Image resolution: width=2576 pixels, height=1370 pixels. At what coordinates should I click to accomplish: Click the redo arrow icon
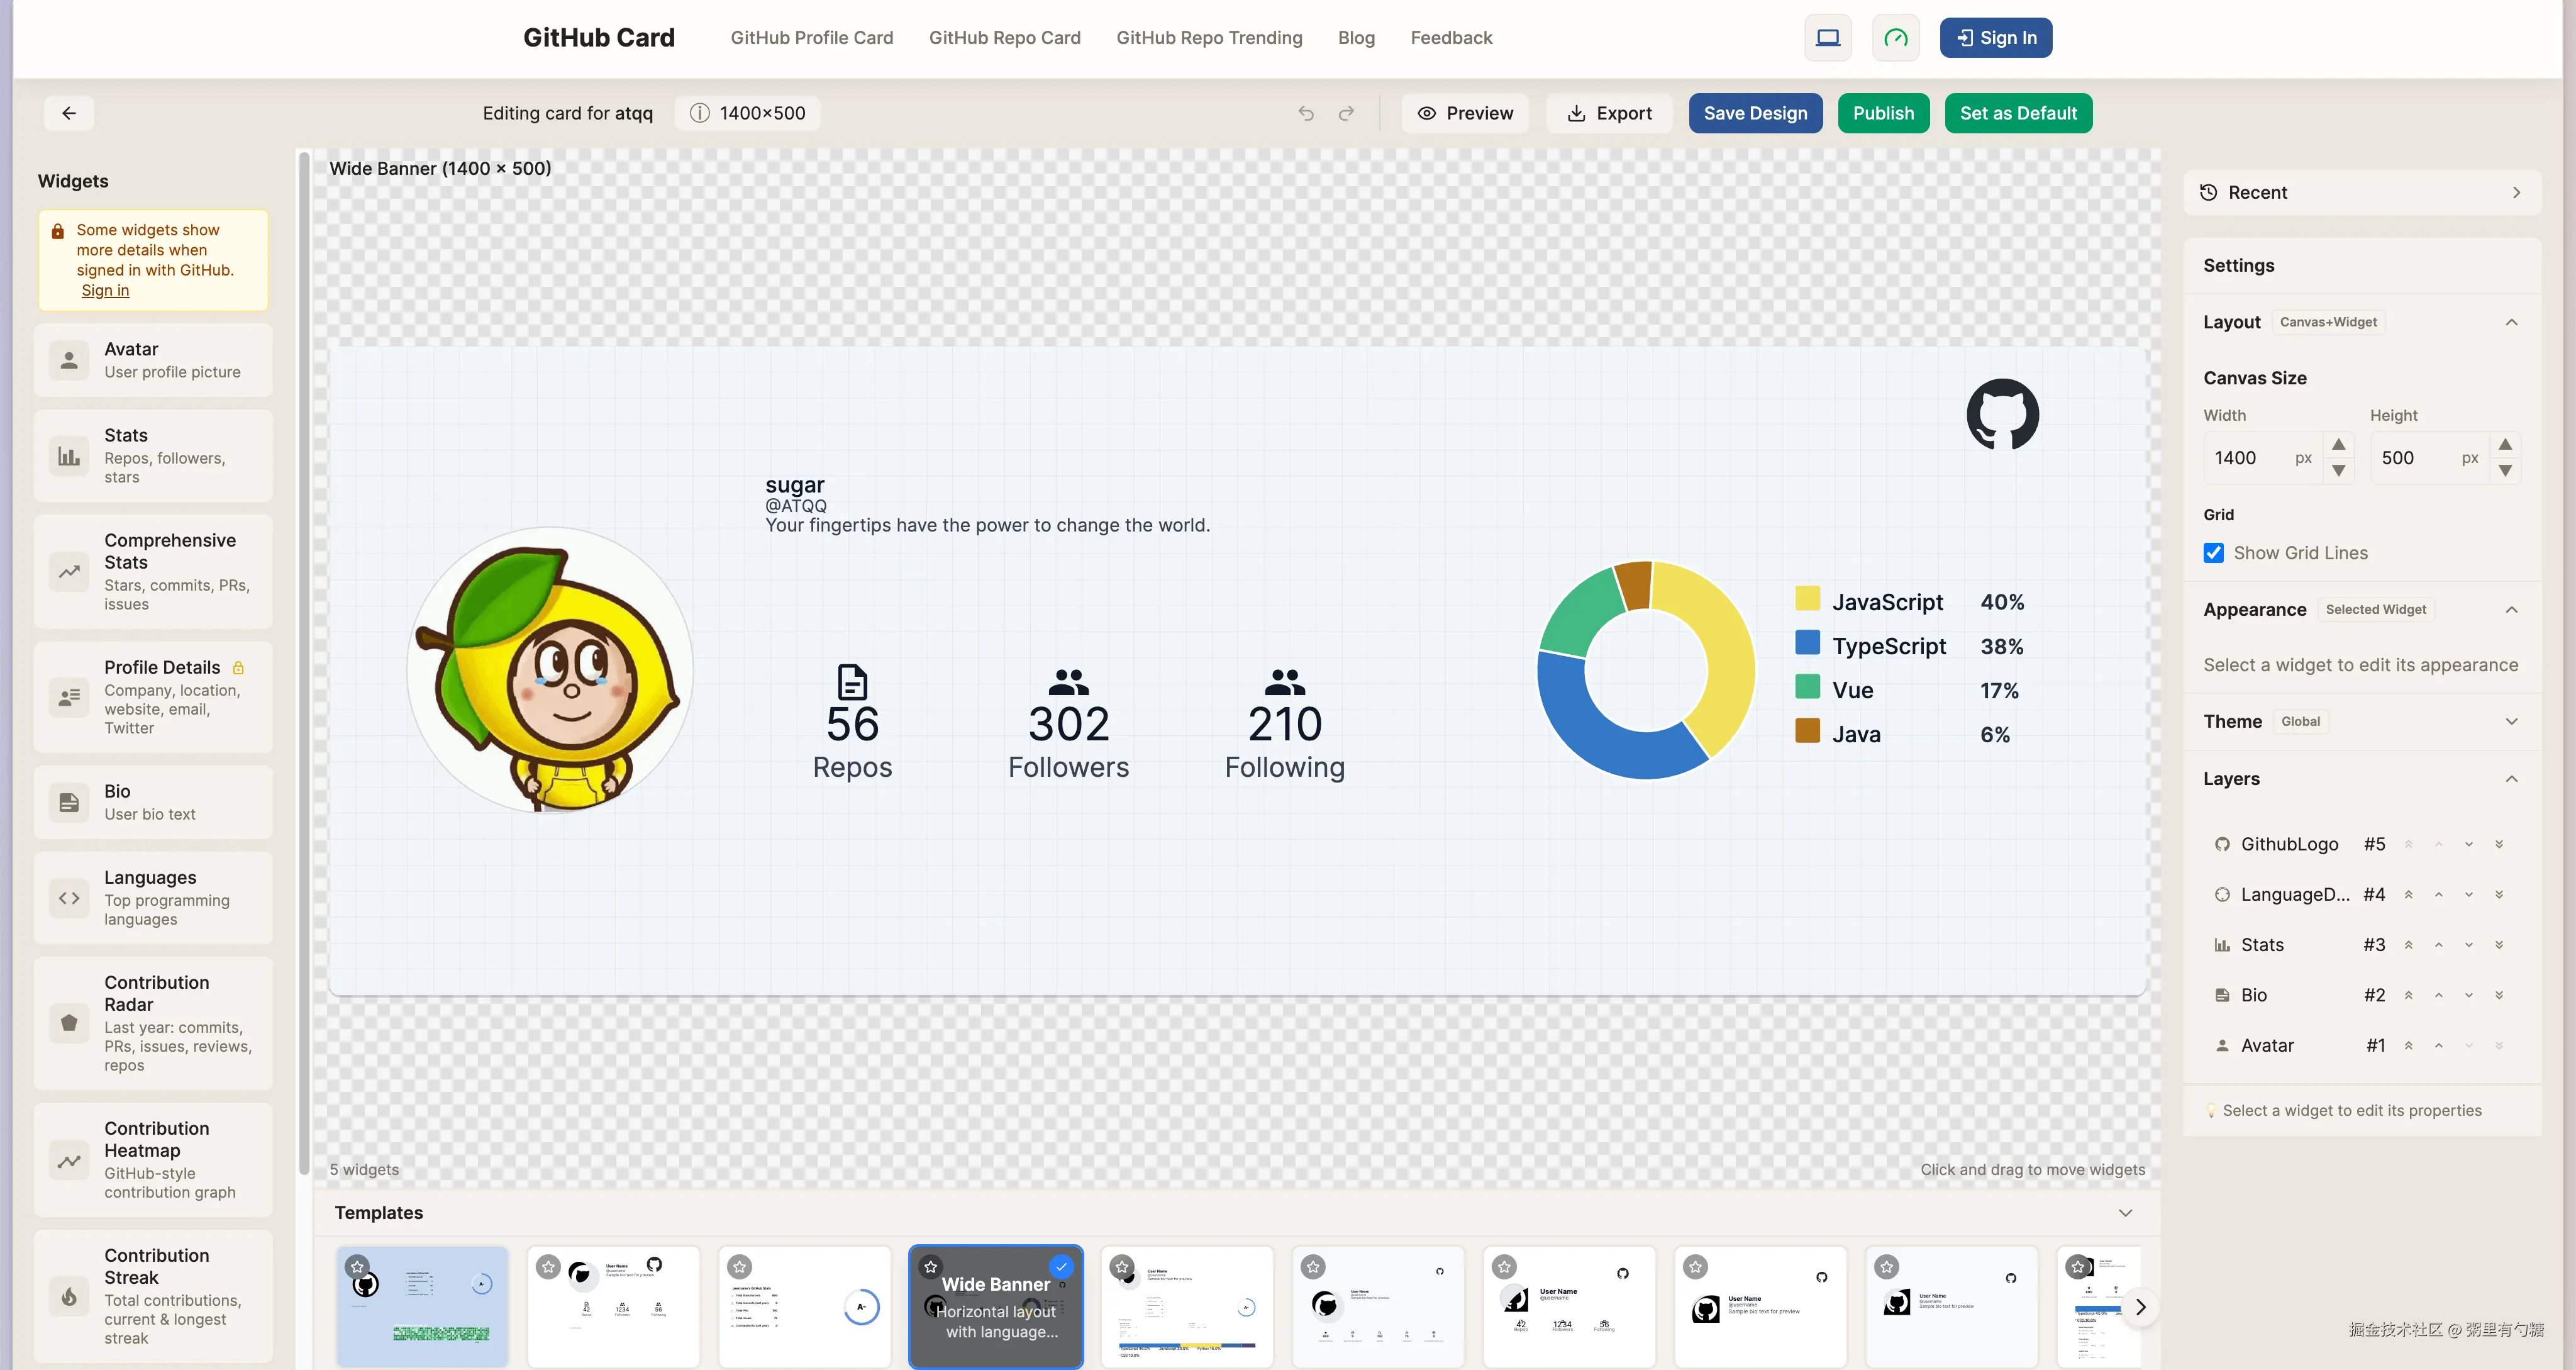[x=1346, y=113]
